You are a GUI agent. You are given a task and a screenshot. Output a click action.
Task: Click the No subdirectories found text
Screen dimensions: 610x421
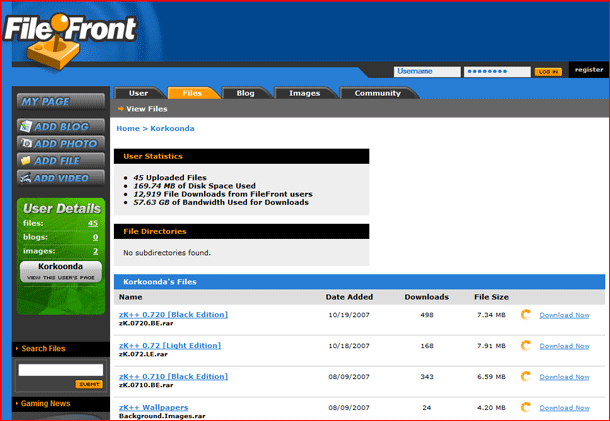pos(167,253)
